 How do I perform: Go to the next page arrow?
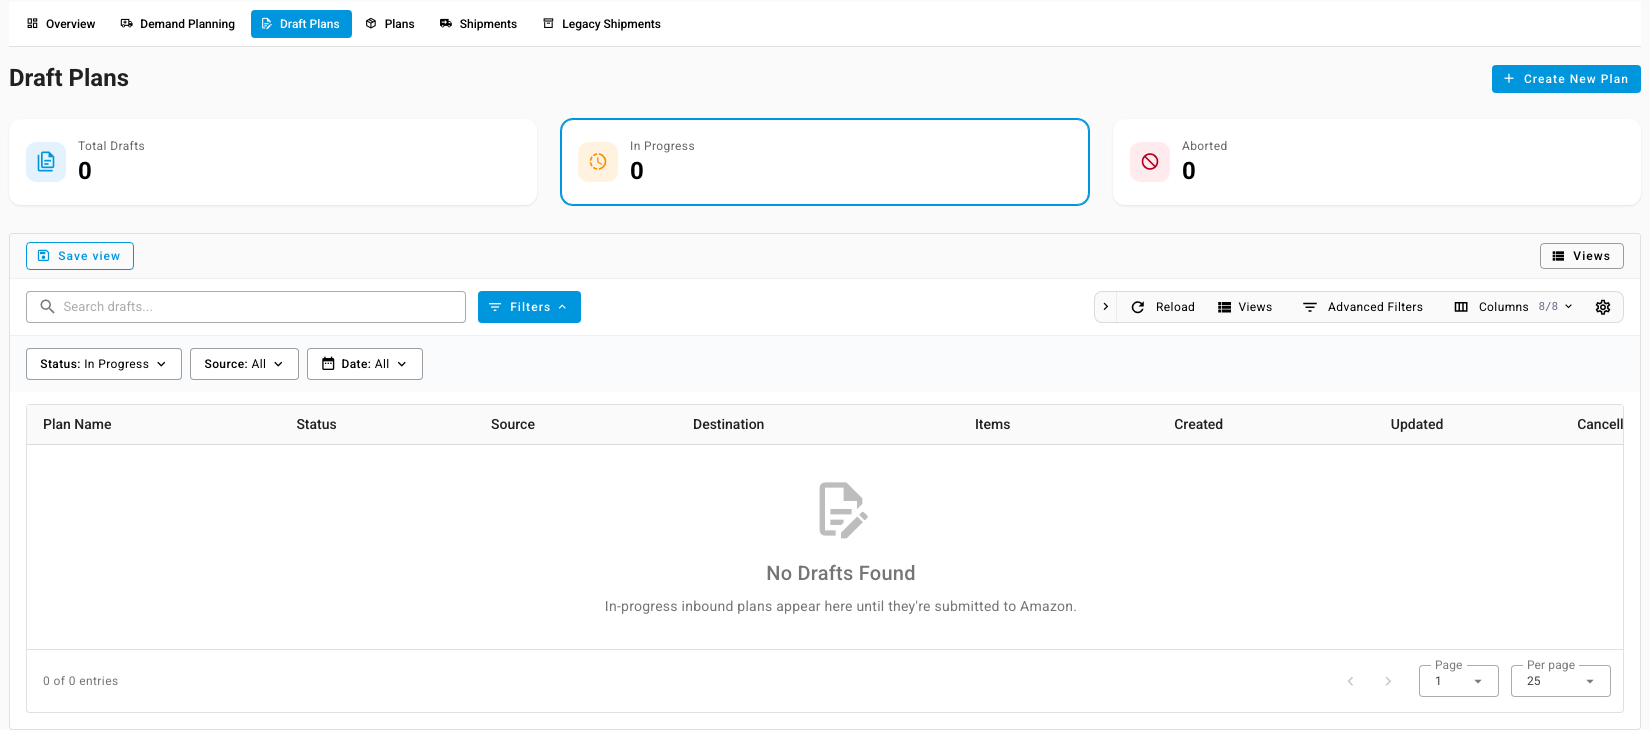(x=1388, y=681)
